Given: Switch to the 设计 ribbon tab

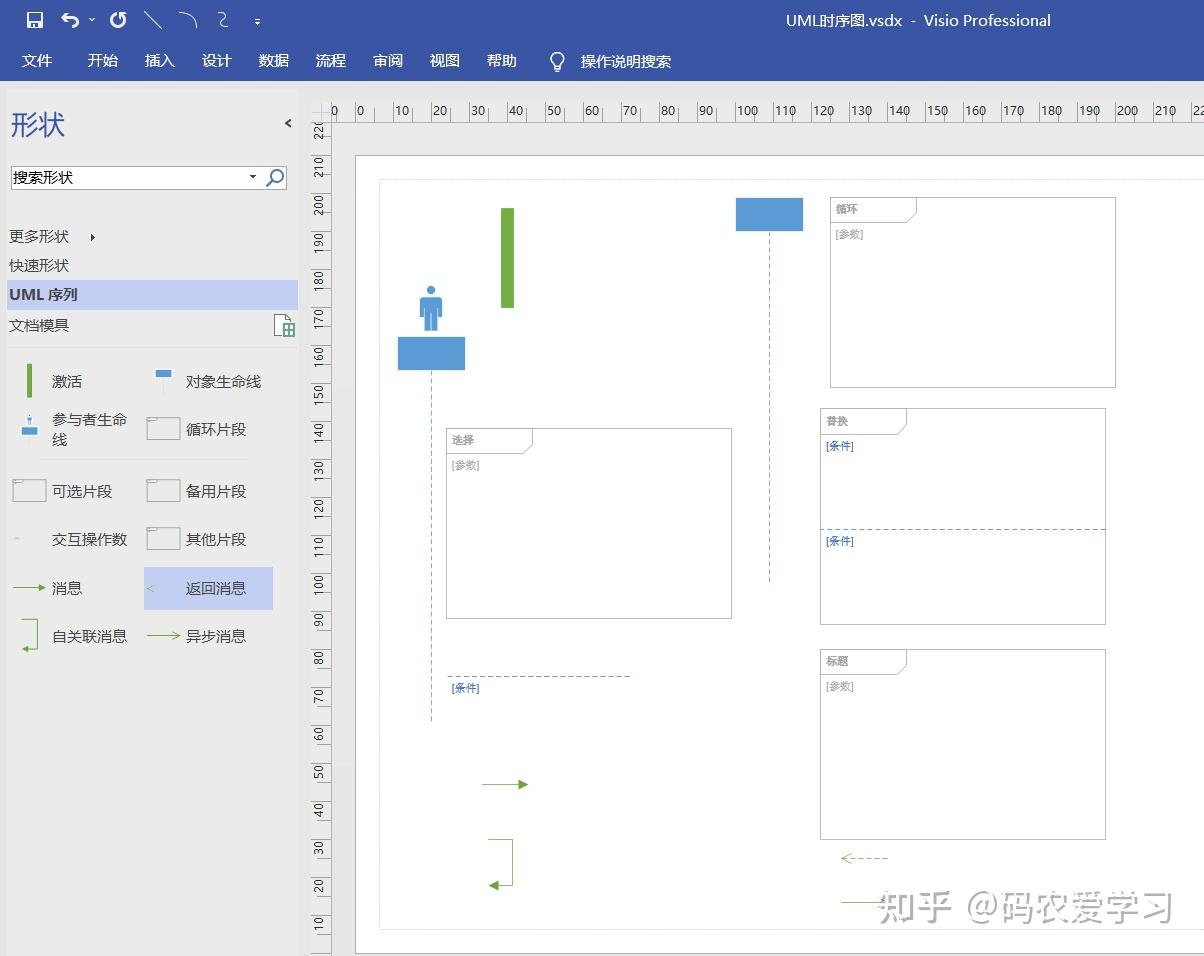Looking at the screenshot, I should click(x=216, y=61).
